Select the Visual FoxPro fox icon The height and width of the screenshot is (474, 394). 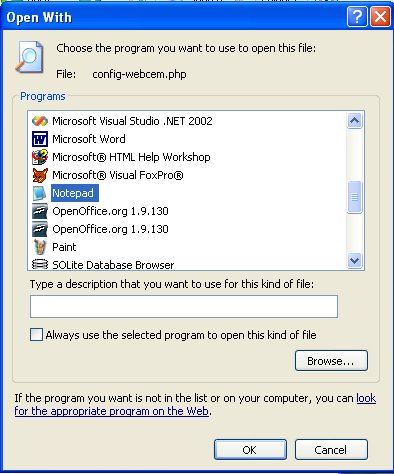[40, 175]
